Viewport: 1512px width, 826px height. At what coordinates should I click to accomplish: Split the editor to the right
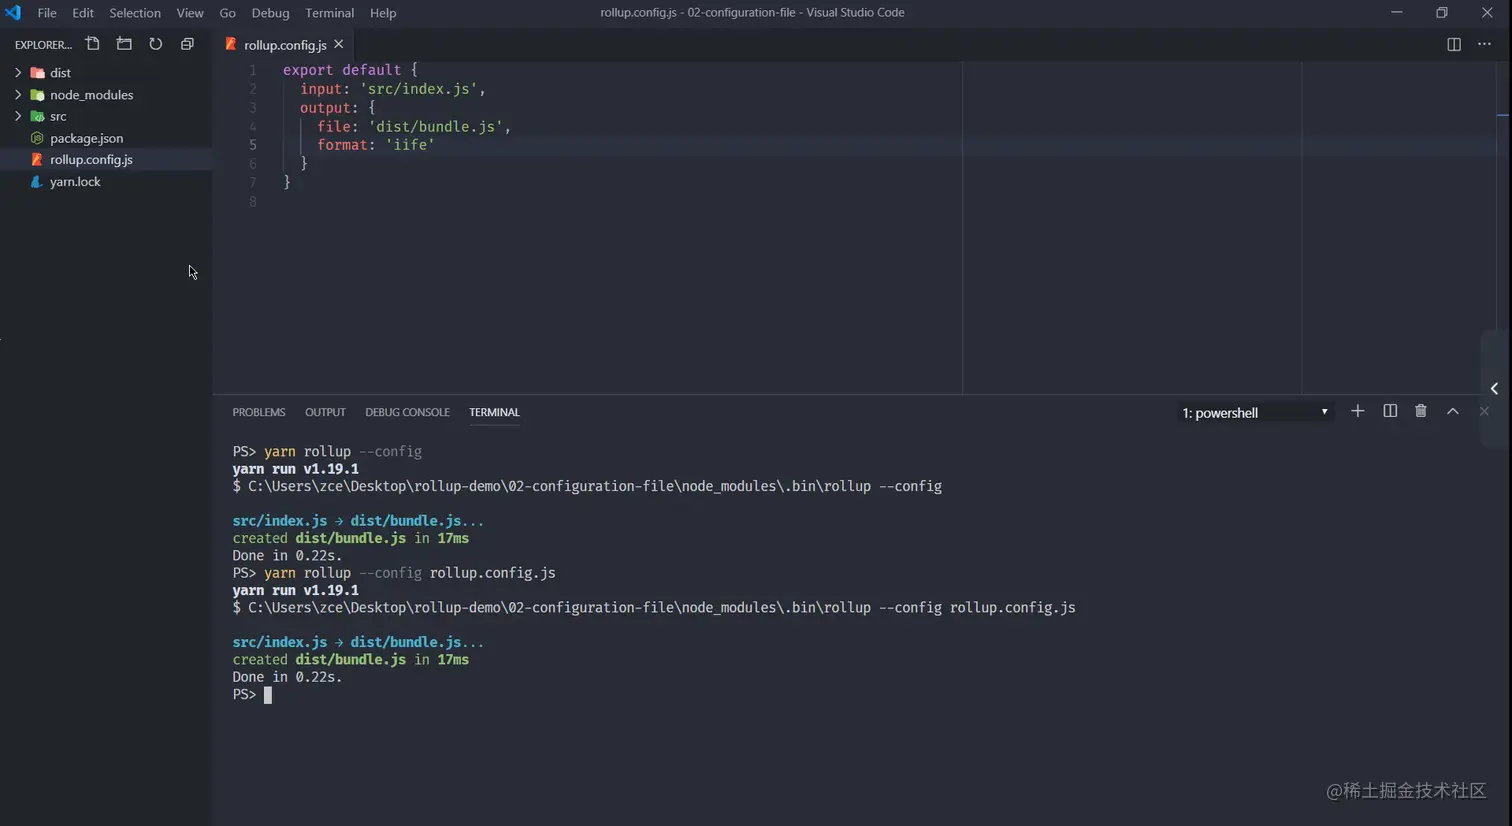coord(1454,44)
